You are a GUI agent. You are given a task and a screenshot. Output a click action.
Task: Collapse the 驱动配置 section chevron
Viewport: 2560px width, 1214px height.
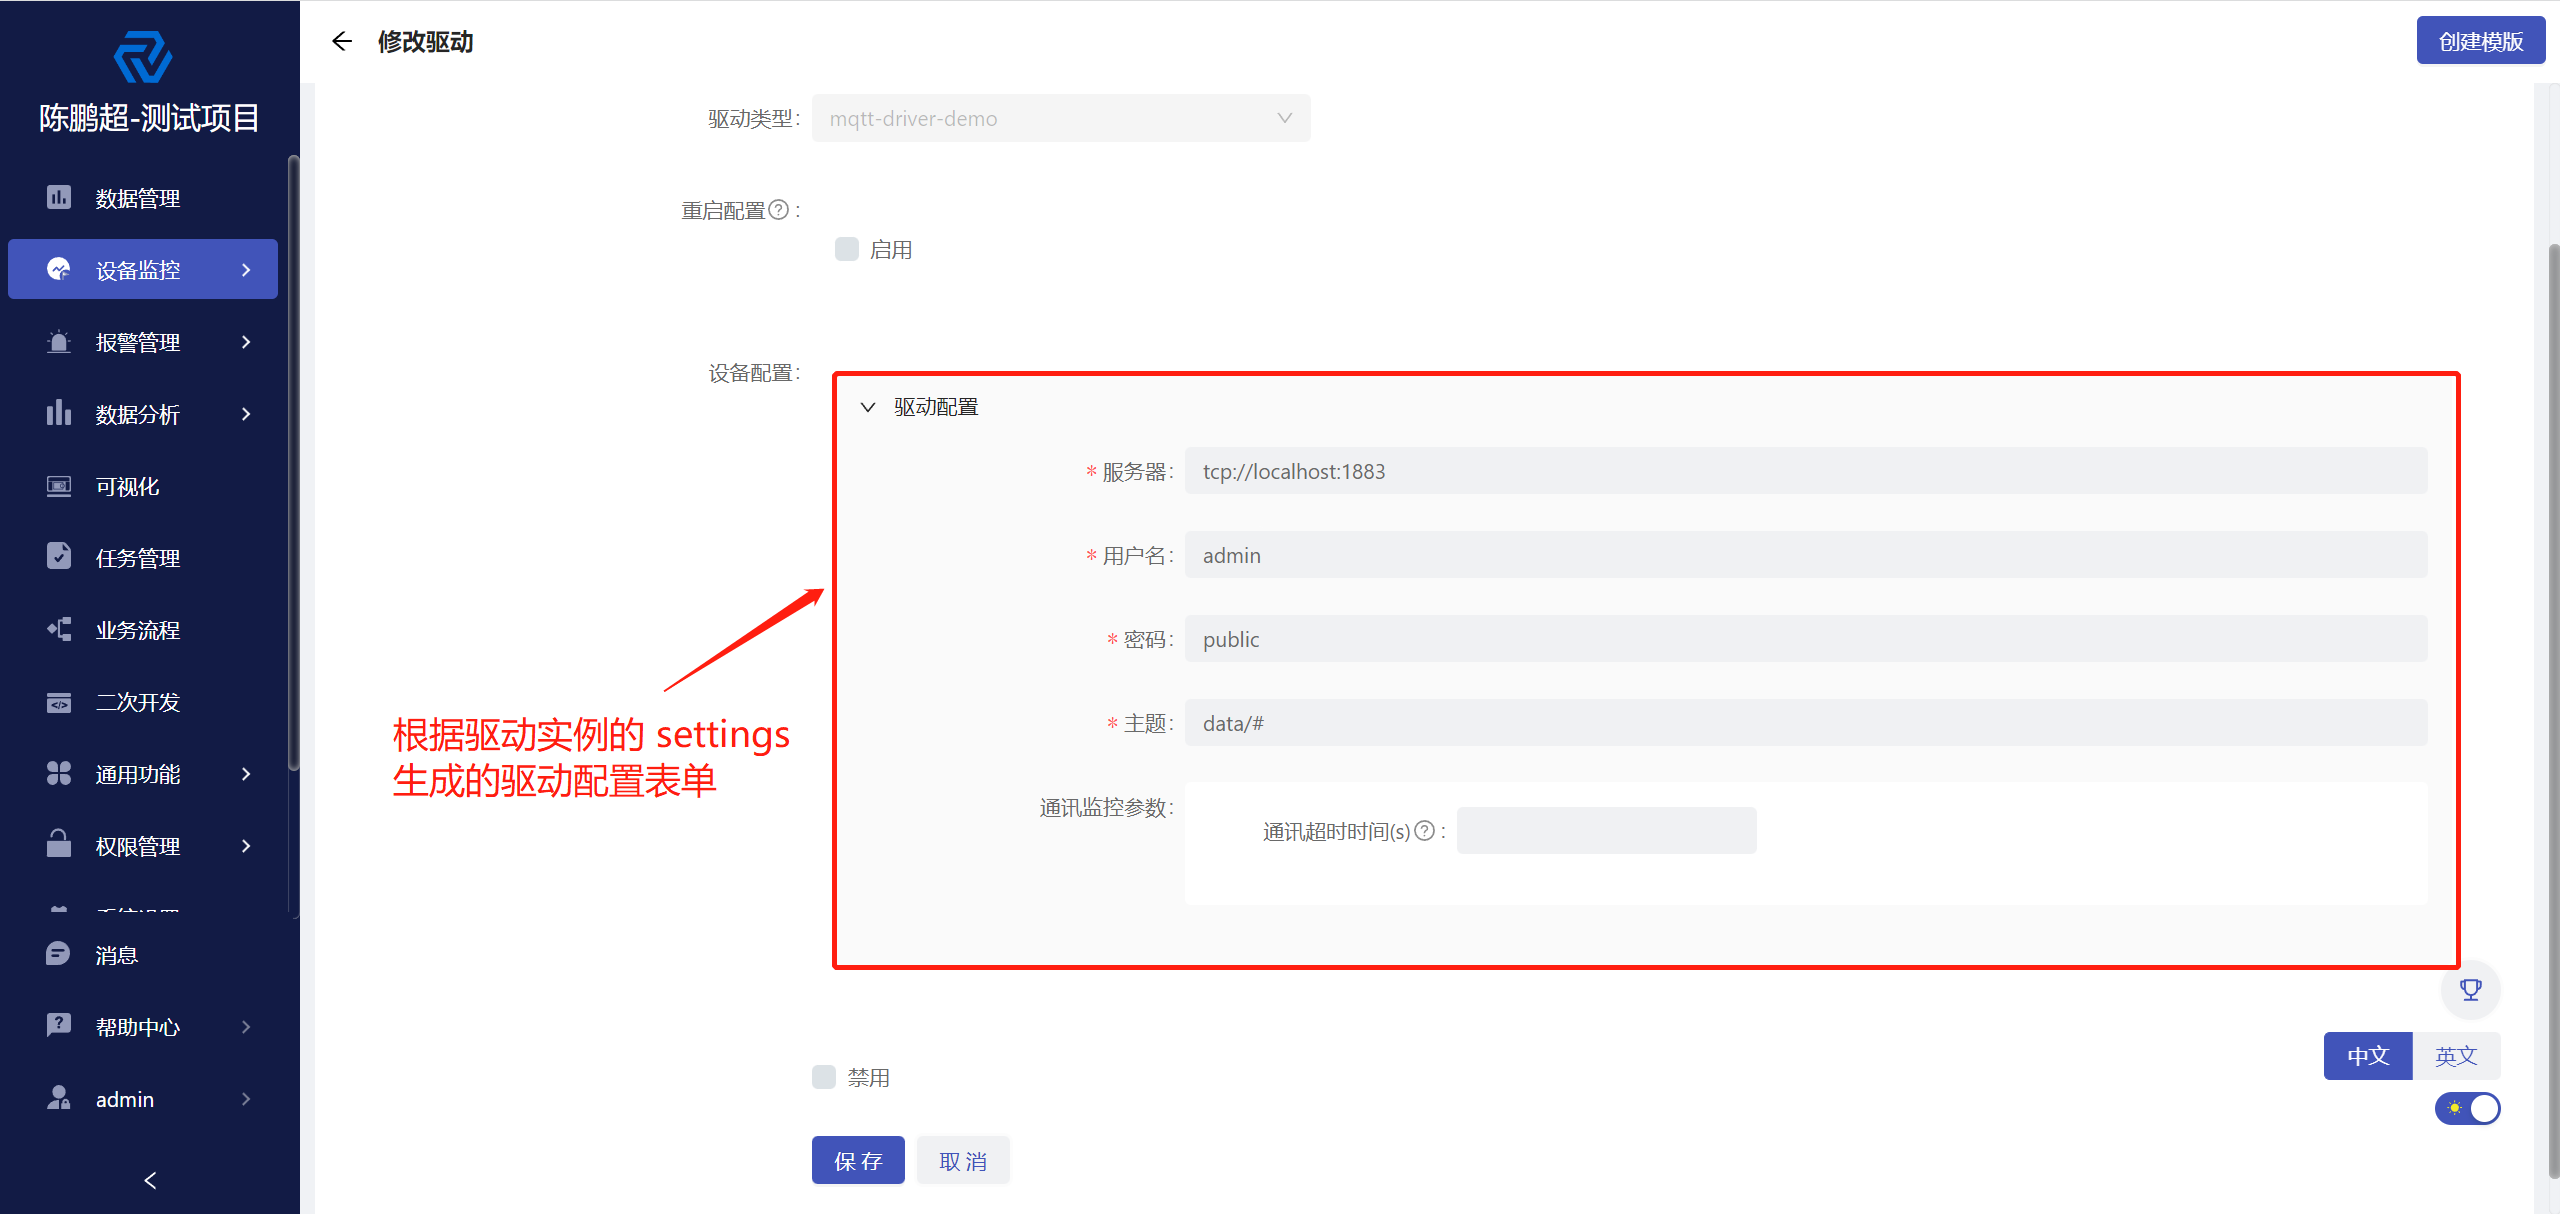pos(868,407)
